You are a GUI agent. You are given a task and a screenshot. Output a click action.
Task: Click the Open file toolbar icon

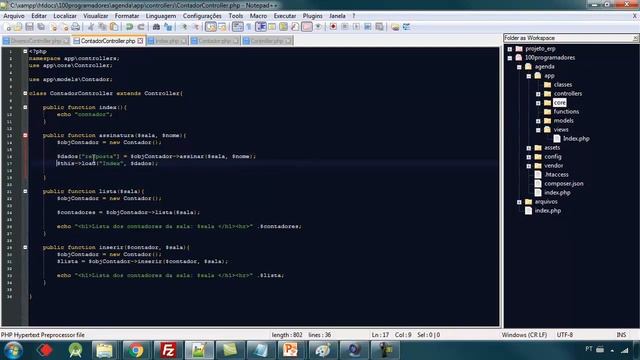(x=18, y=27)
